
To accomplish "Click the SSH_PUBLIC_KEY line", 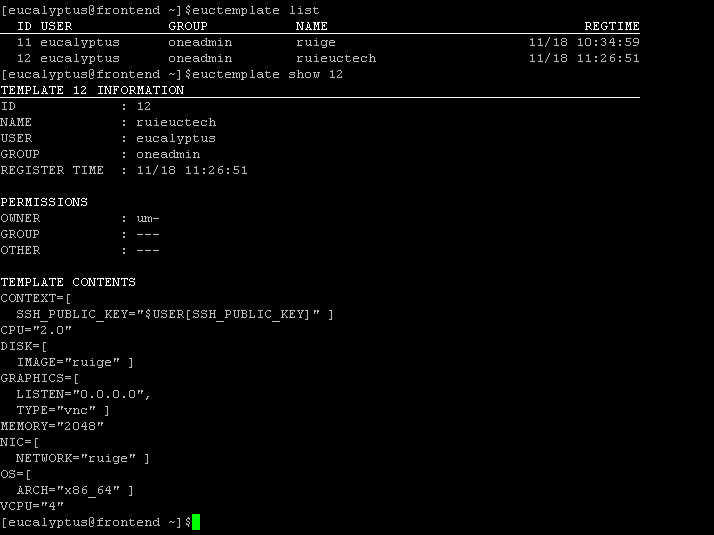I will click(175, 314).
